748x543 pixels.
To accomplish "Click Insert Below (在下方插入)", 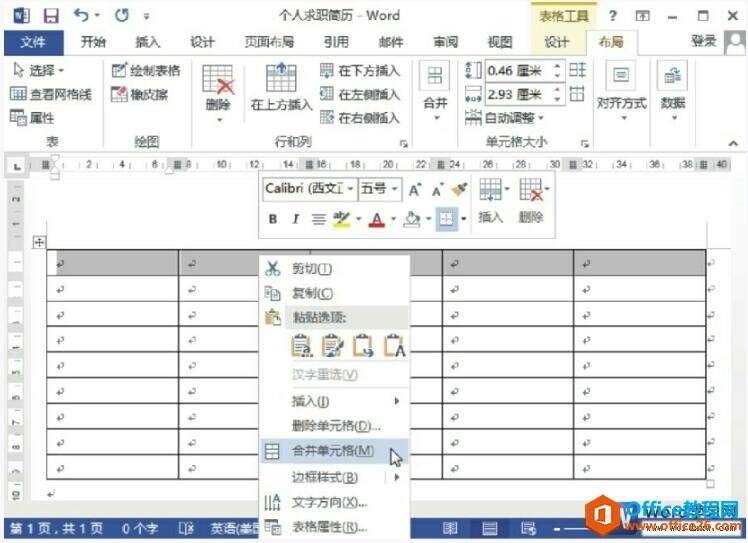I will coord(360,71).
